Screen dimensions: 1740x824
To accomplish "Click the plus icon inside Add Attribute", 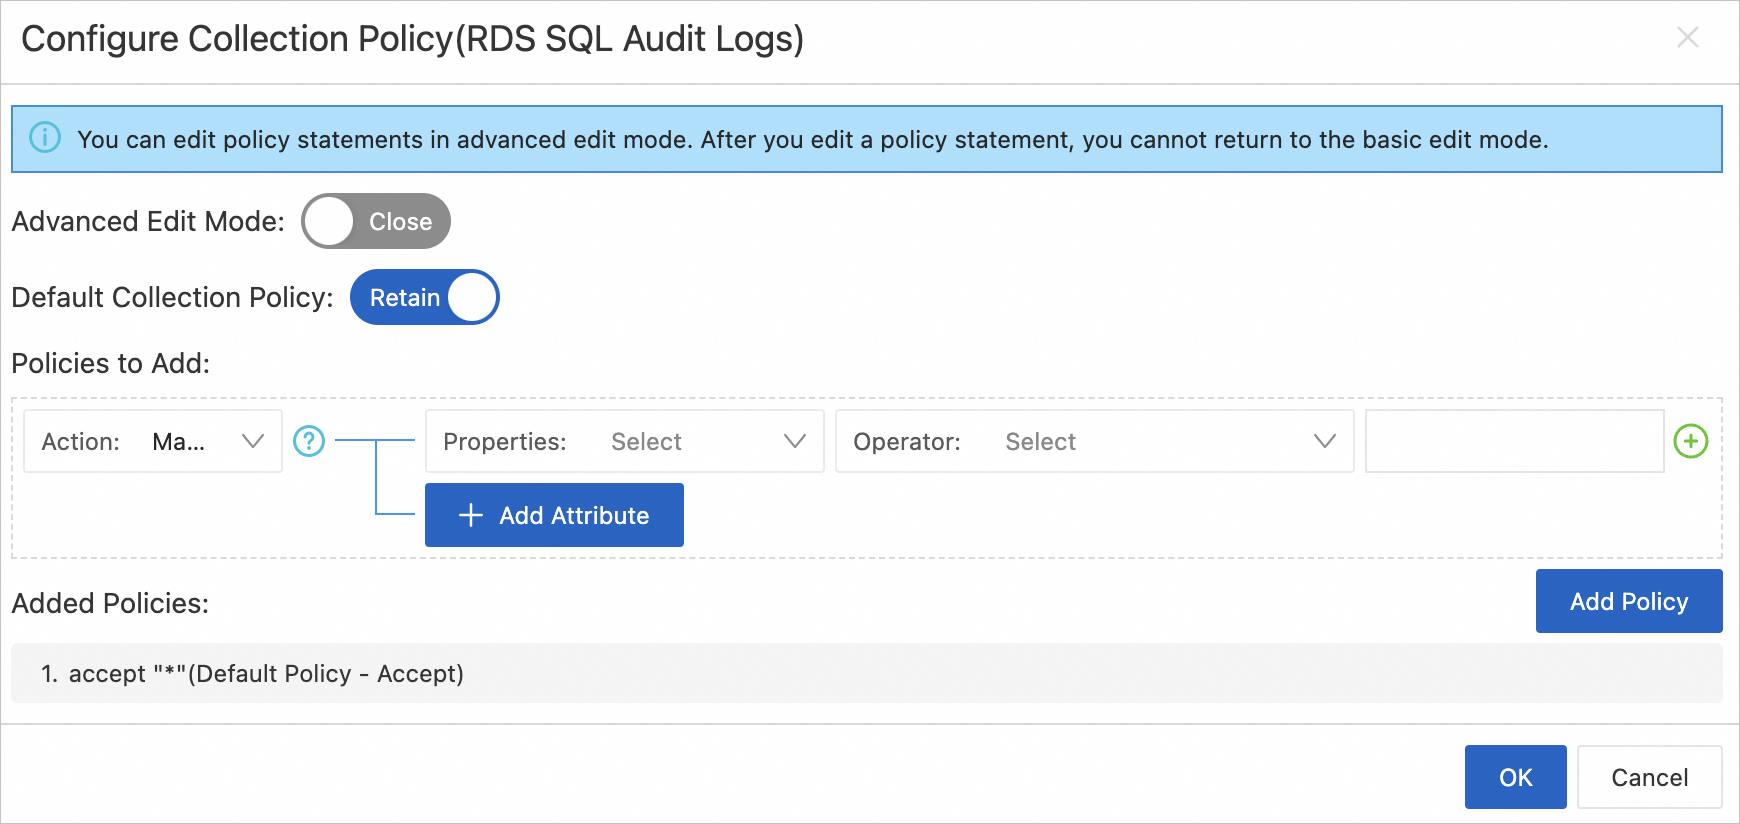I will point(470,515).
